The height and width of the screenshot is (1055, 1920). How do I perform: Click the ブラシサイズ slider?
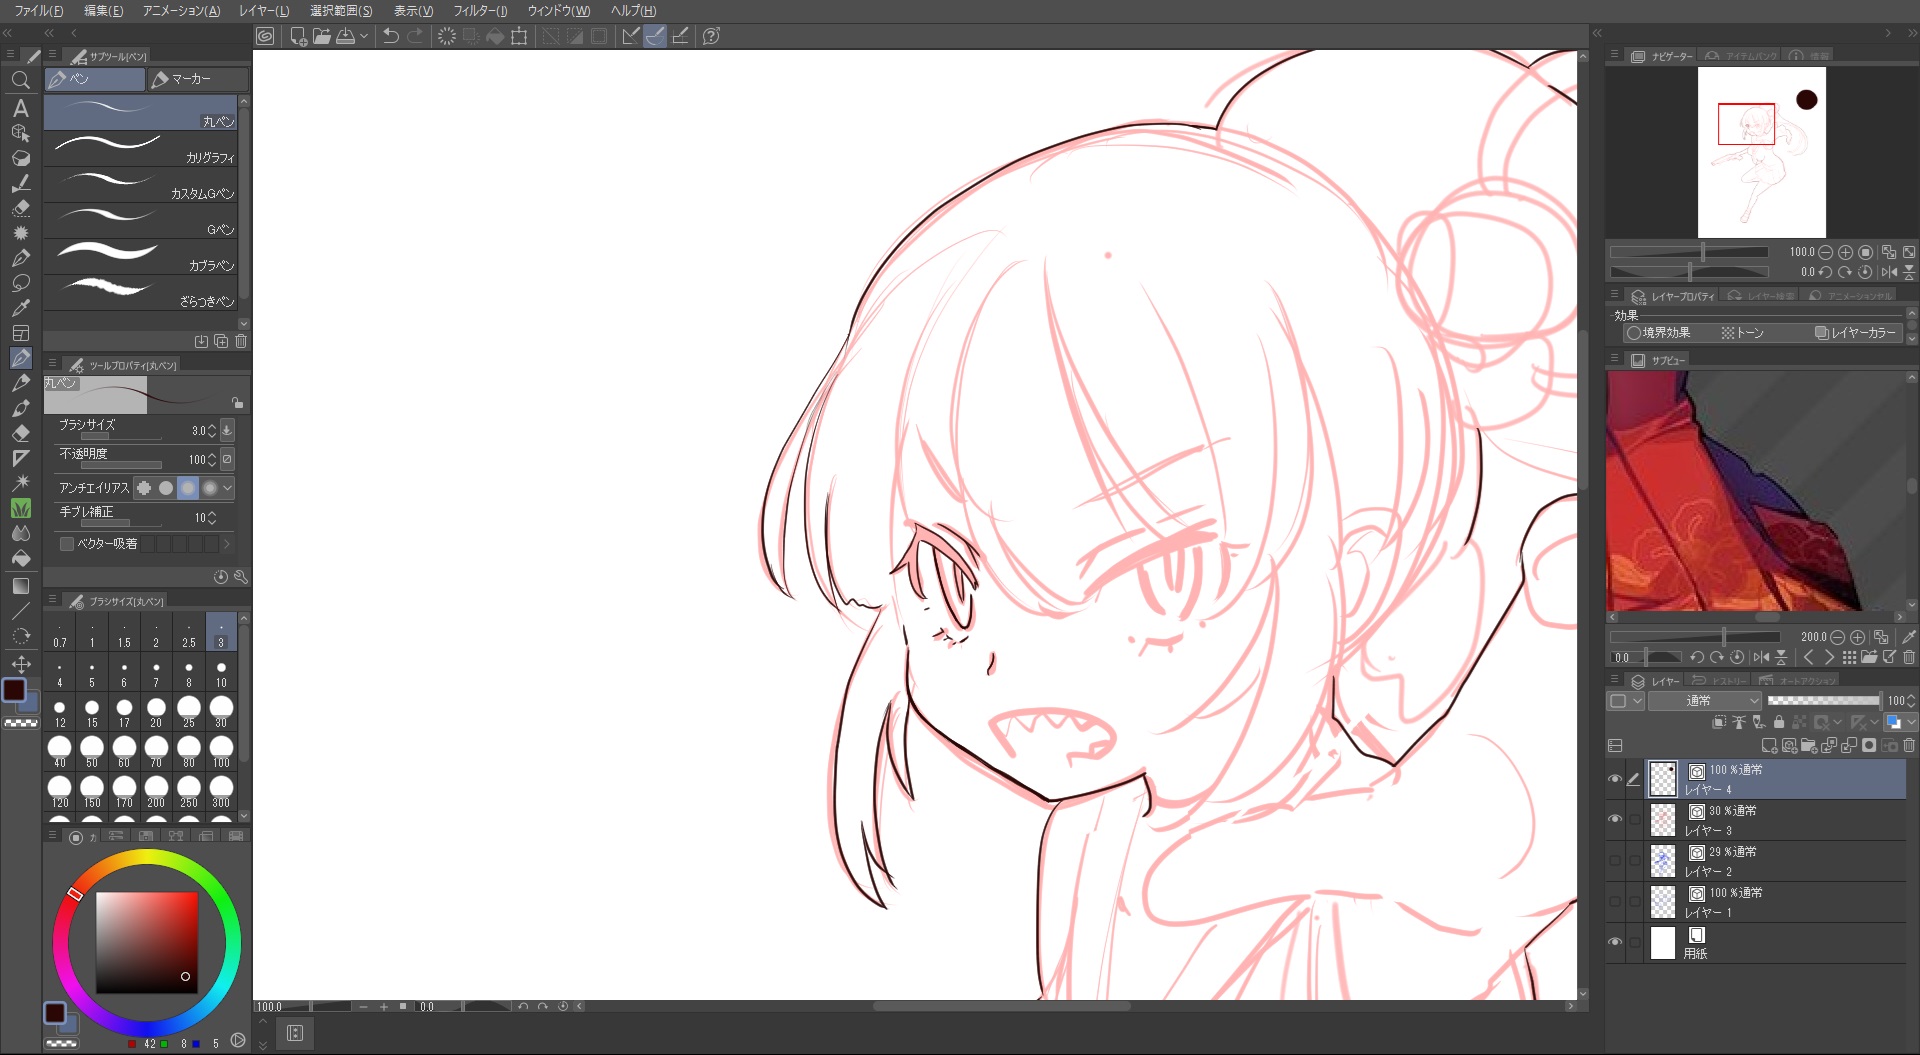[x=121, y=437]
